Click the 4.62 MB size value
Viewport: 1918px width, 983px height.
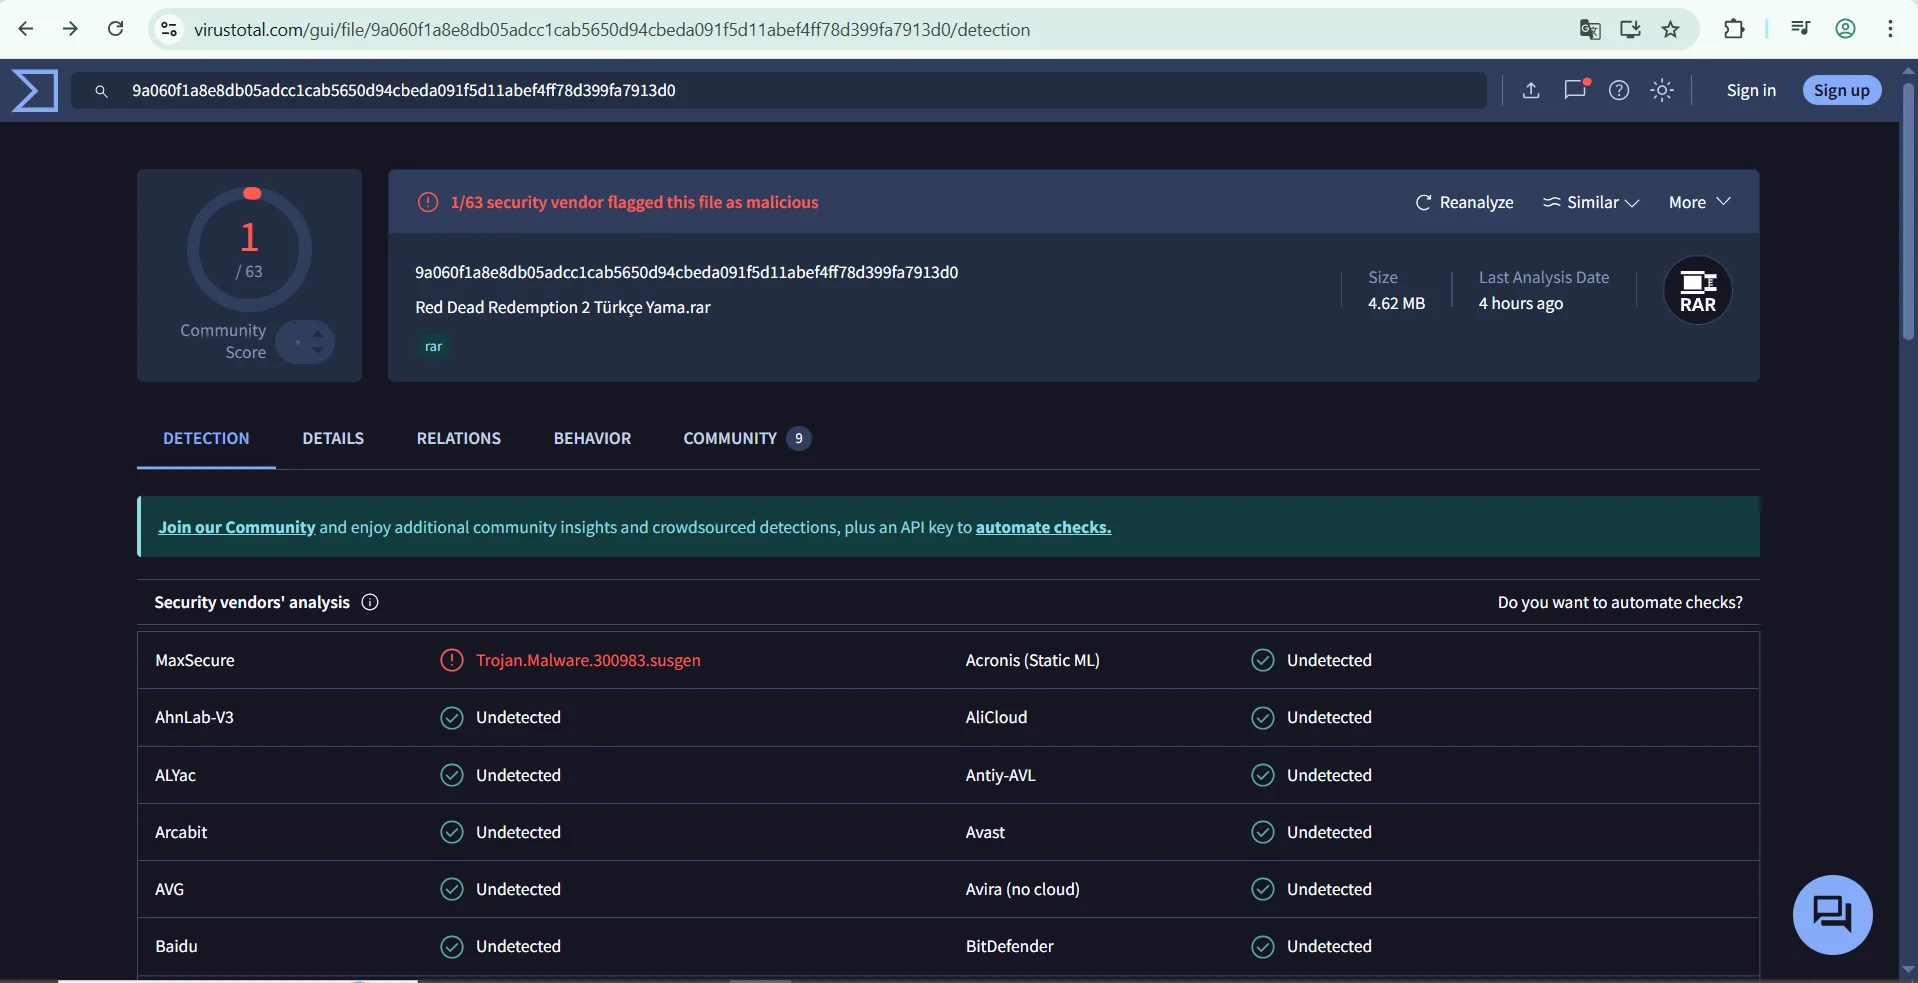[1396, 303]
